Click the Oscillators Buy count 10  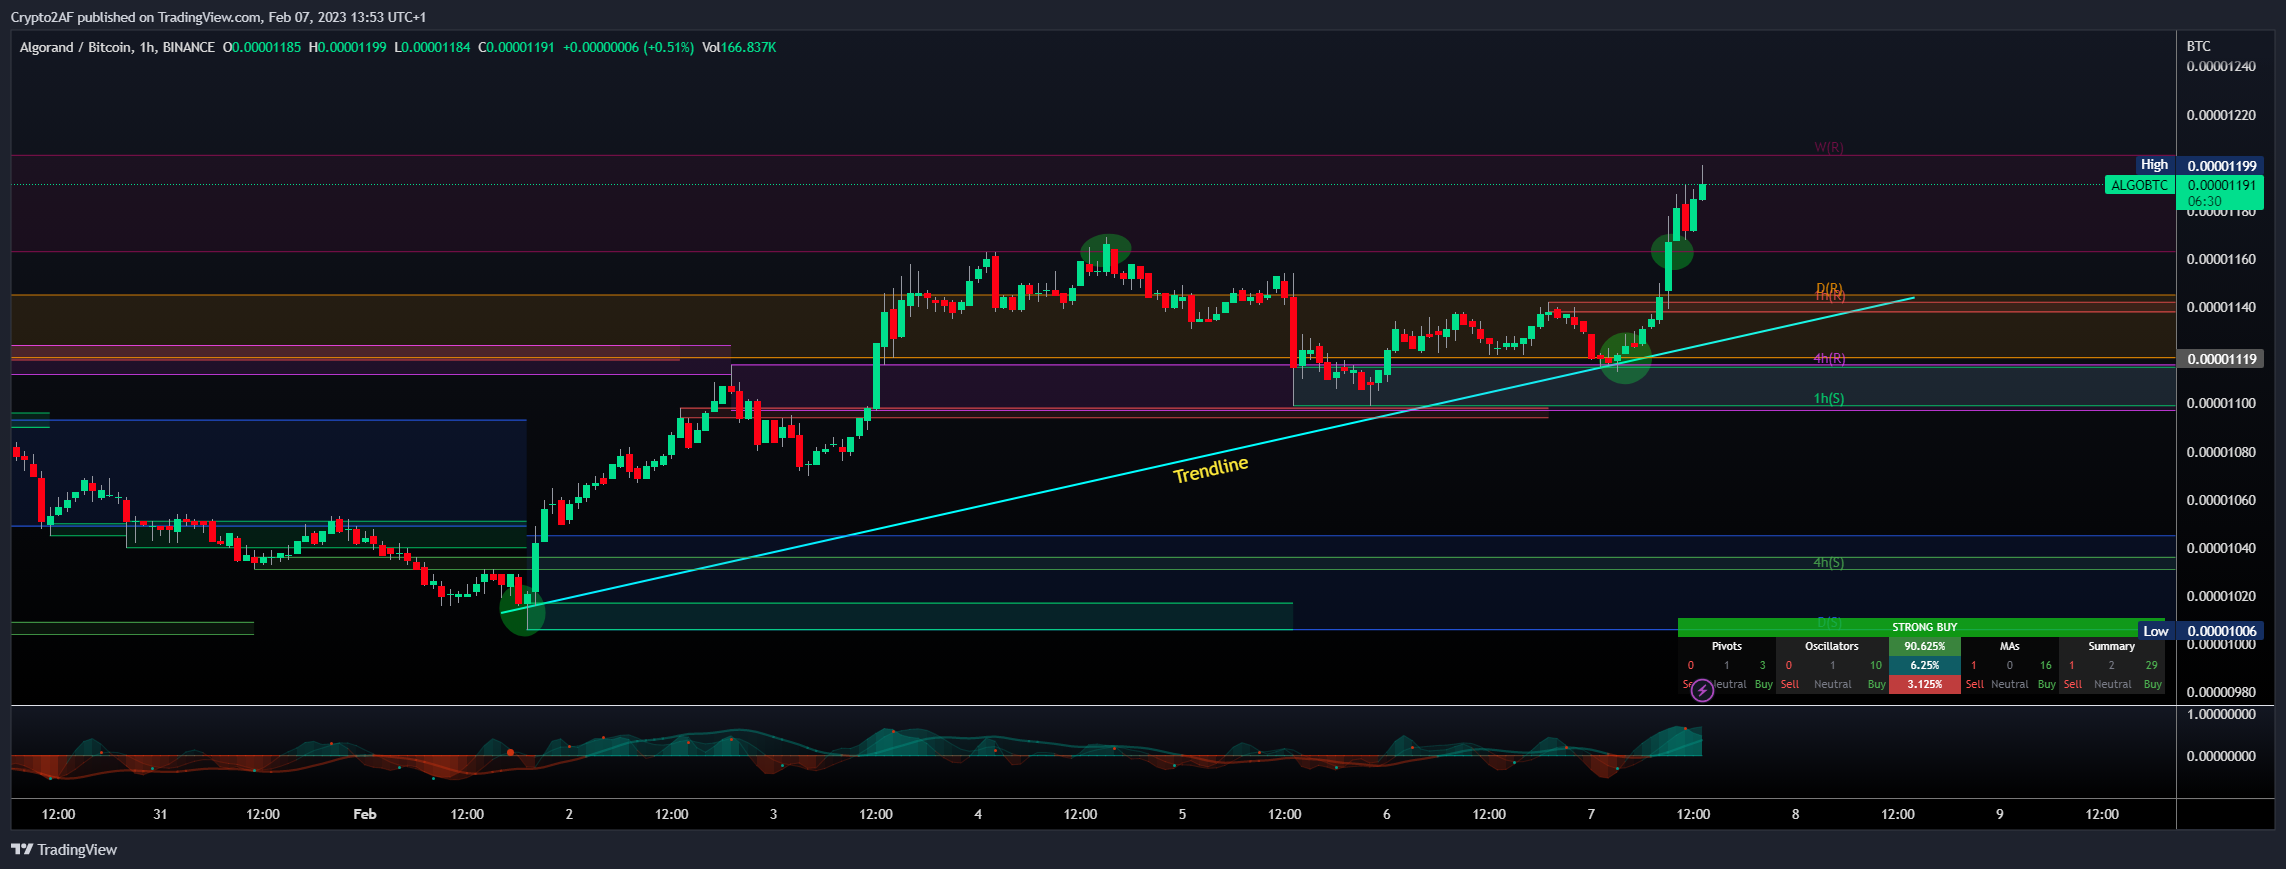coord(1876,665)
